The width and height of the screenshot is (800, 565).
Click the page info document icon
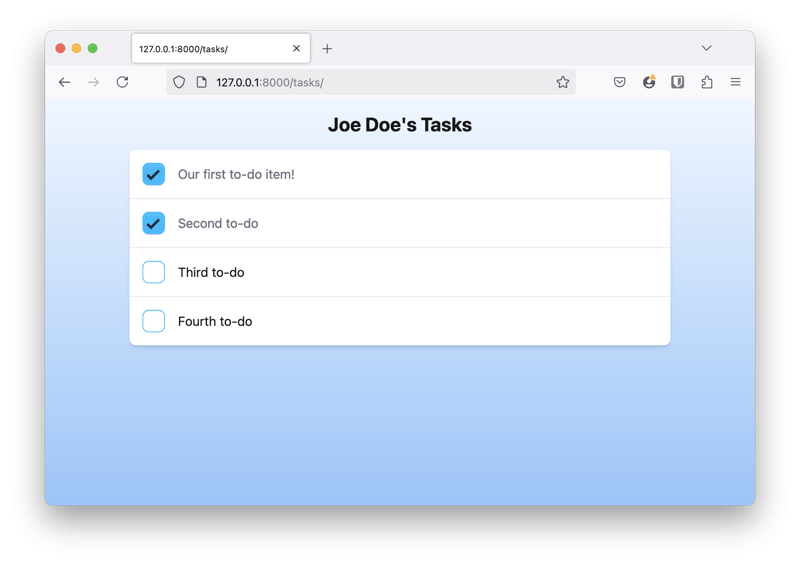(x=202, y=82)
